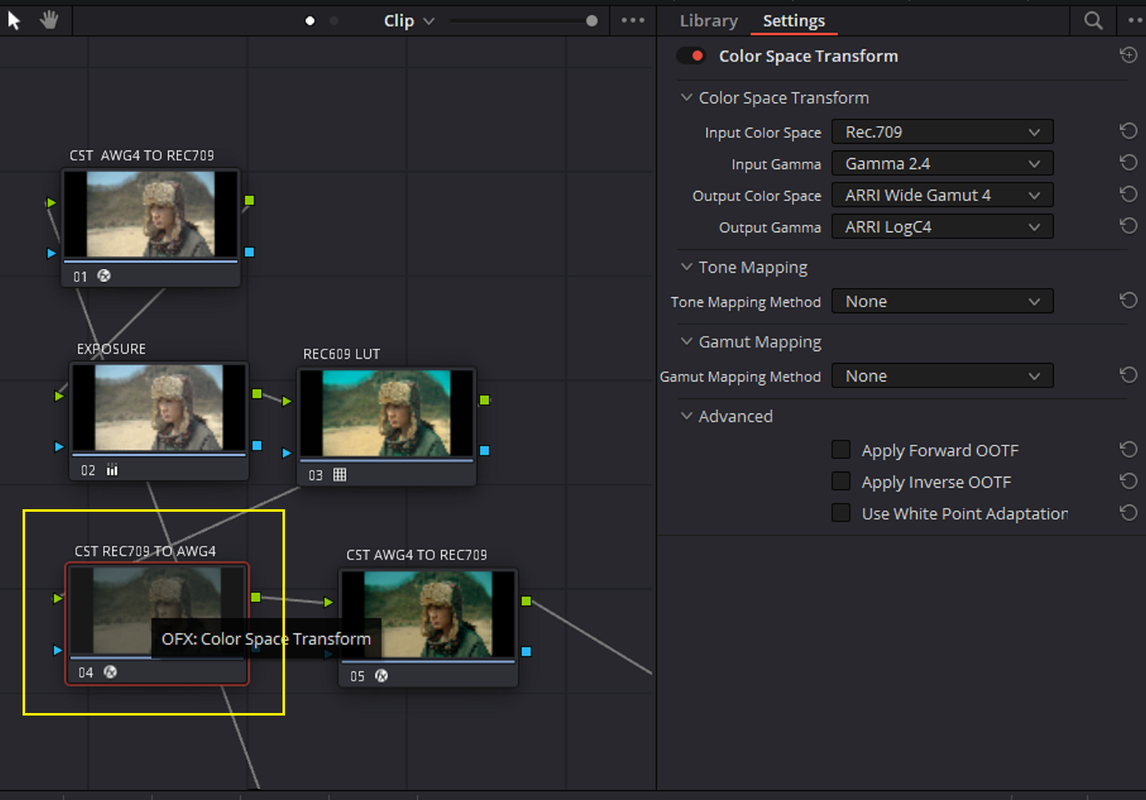Switch to the Settings tab
The width and height of the screenshot is (1146, 800).
(x=794, y=20)
